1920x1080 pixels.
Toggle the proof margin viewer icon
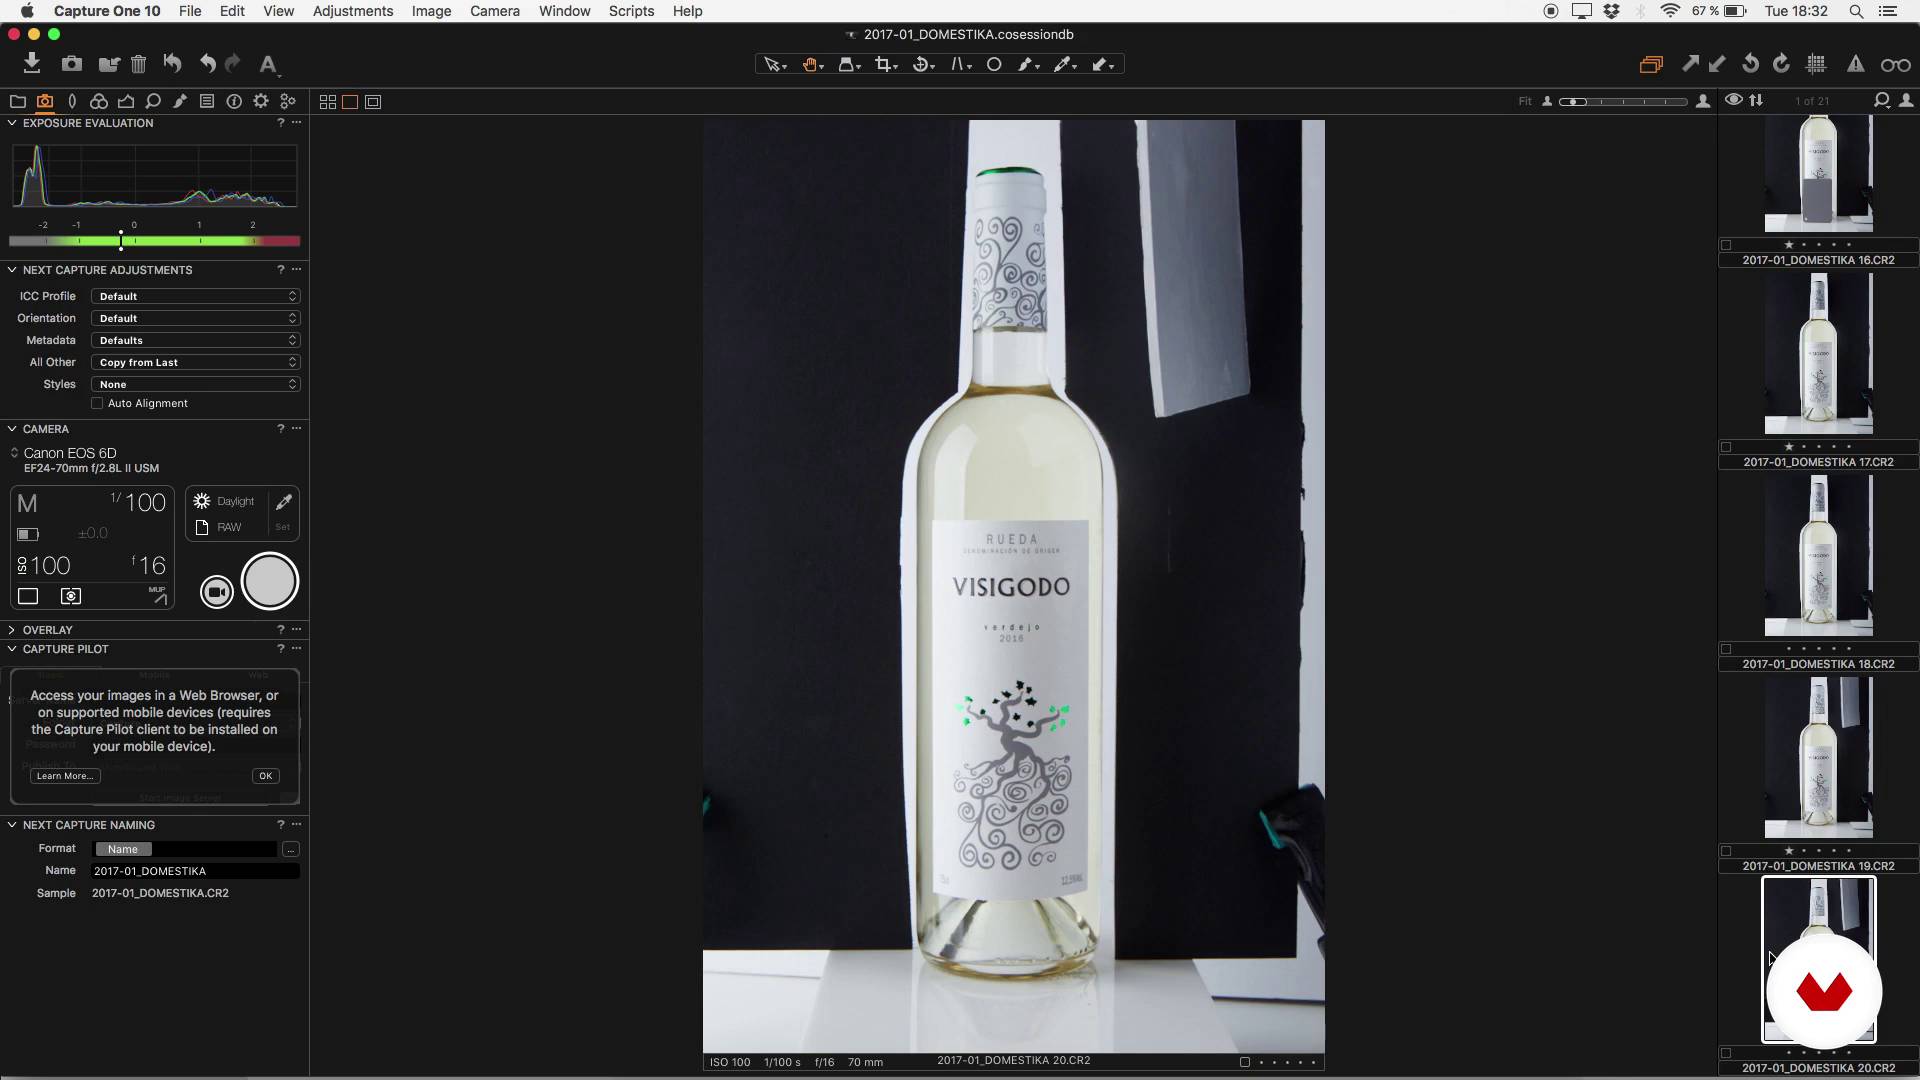click(x=373, y=102)
